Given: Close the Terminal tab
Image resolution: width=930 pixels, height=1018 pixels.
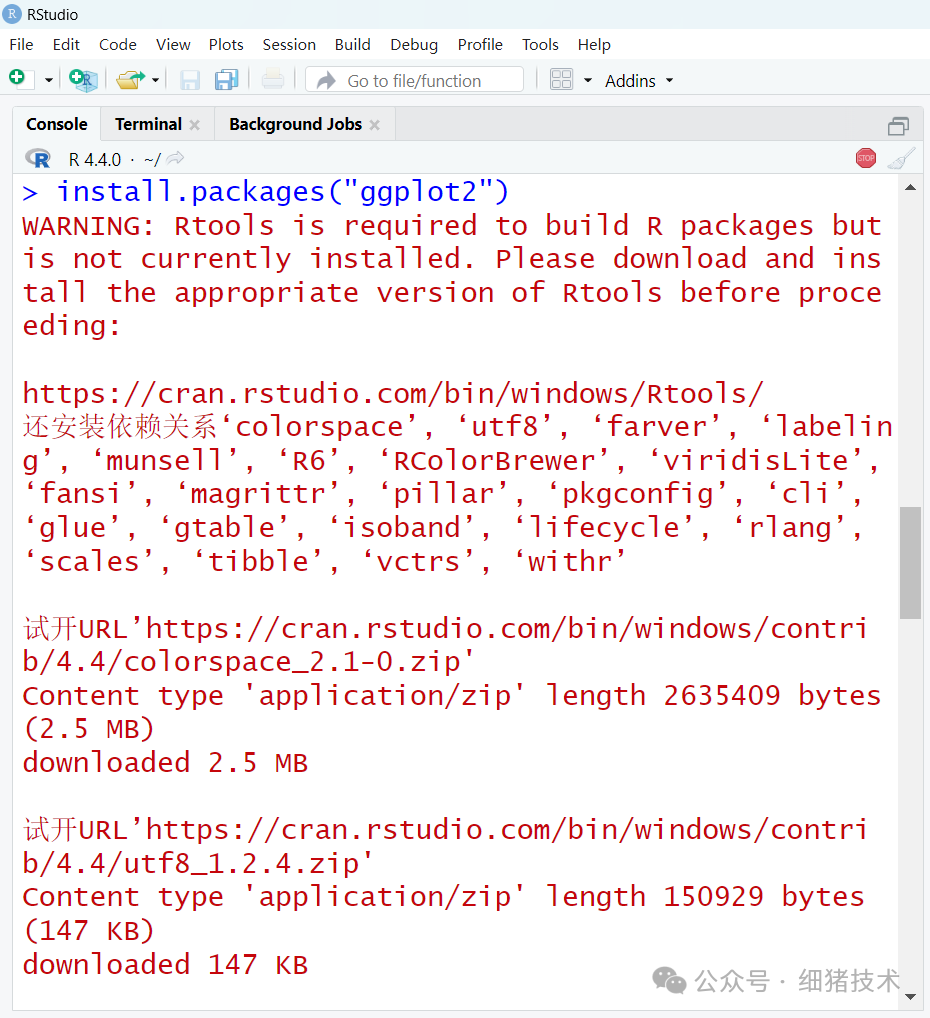Looking at the screenshot, I should click(x=194, y=123).
